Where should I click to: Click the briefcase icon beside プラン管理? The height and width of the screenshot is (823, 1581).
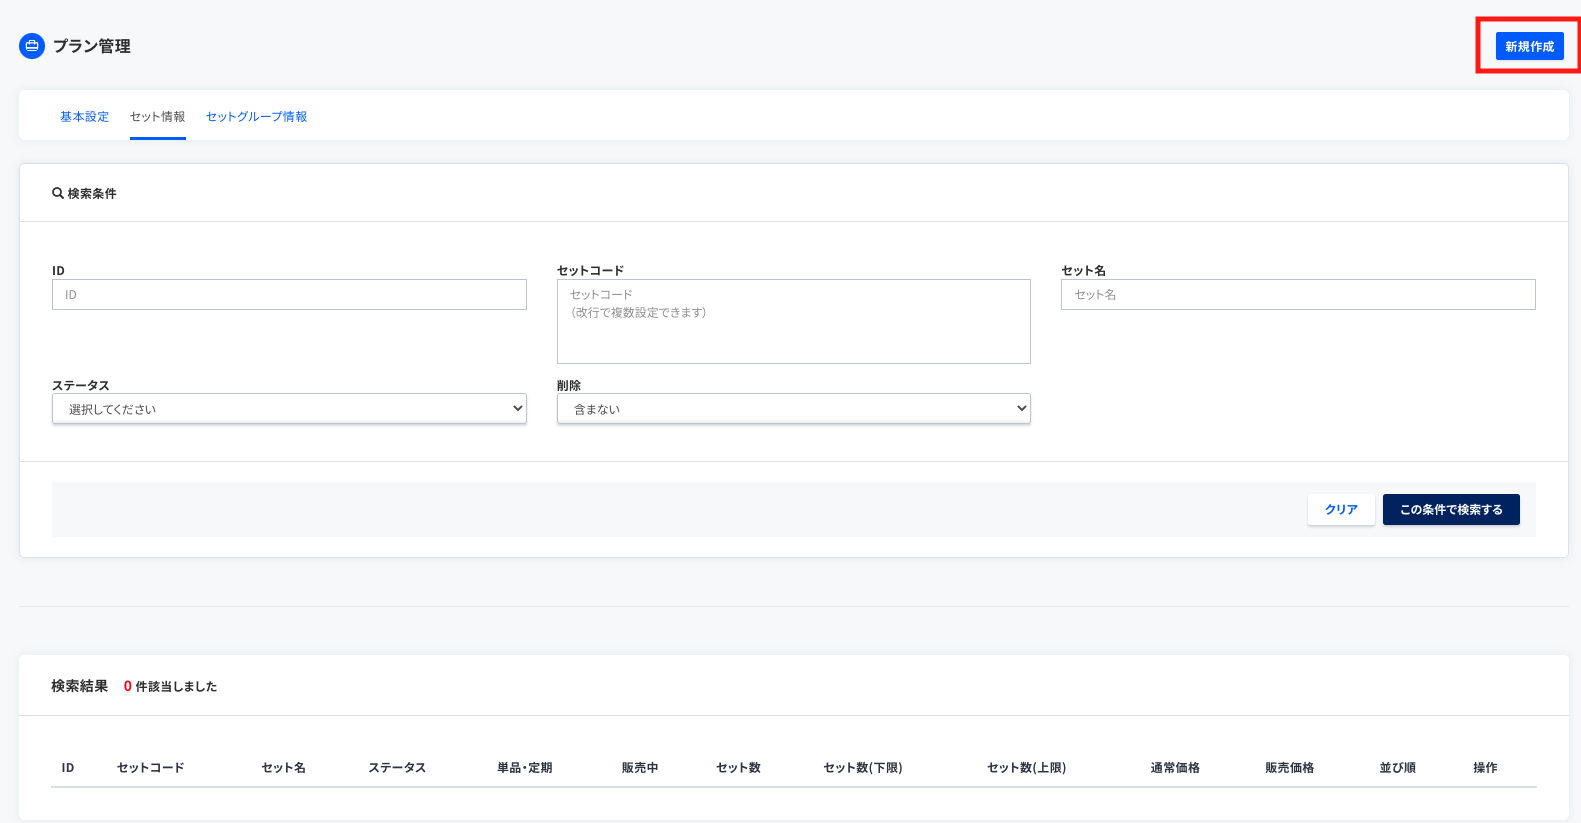[x=32, y=46]
